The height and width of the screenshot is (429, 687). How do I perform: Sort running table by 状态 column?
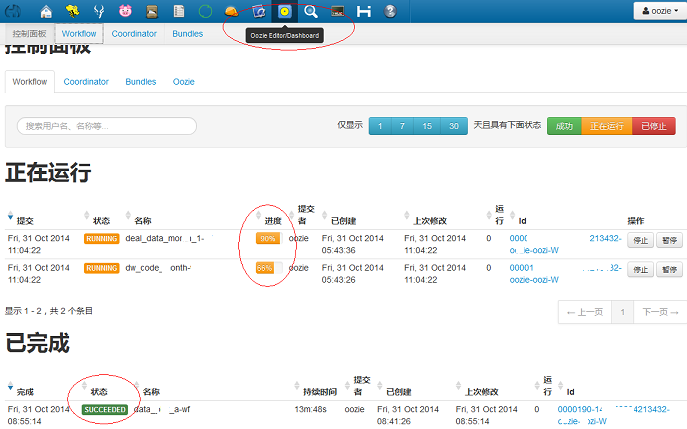point(101,221)
